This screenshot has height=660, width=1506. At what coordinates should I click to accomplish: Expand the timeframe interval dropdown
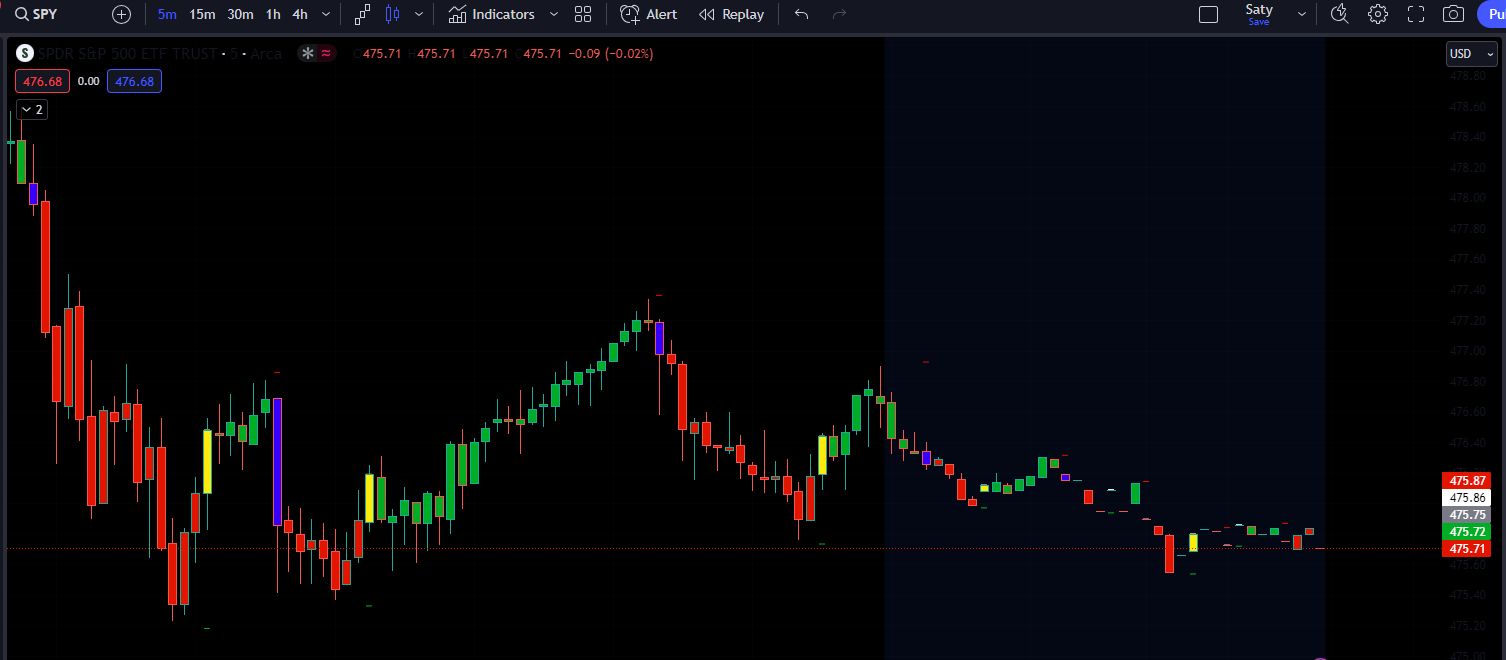[x=326, y=14]
